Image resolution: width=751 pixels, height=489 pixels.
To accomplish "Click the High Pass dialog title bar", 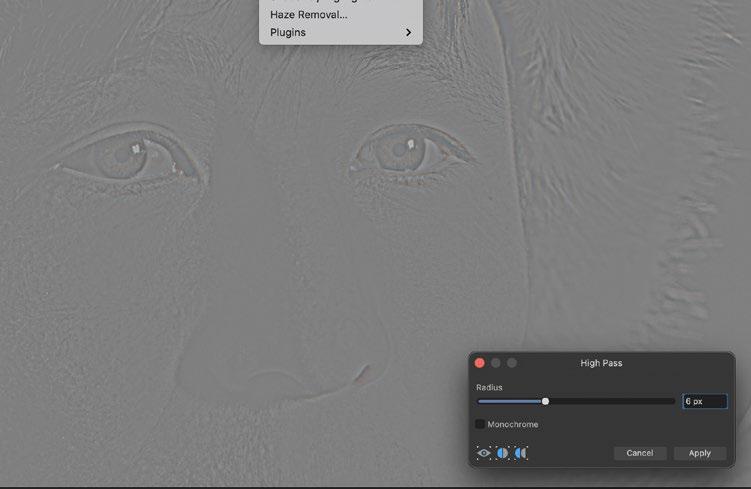I will [x=601, y=363].
